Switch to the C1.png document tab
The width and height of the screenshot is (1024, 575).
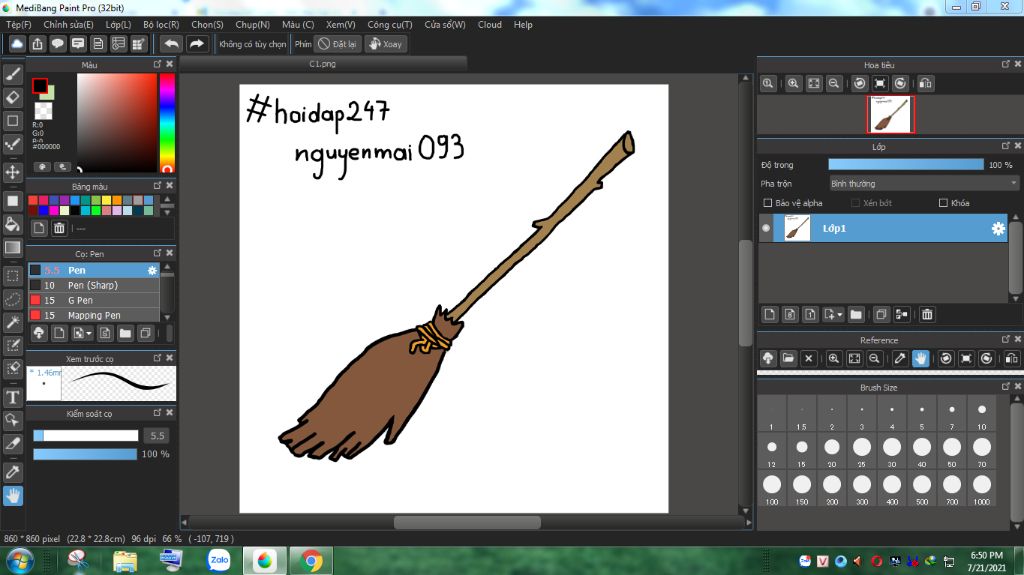pyautogui.click(x=323, y=63)
